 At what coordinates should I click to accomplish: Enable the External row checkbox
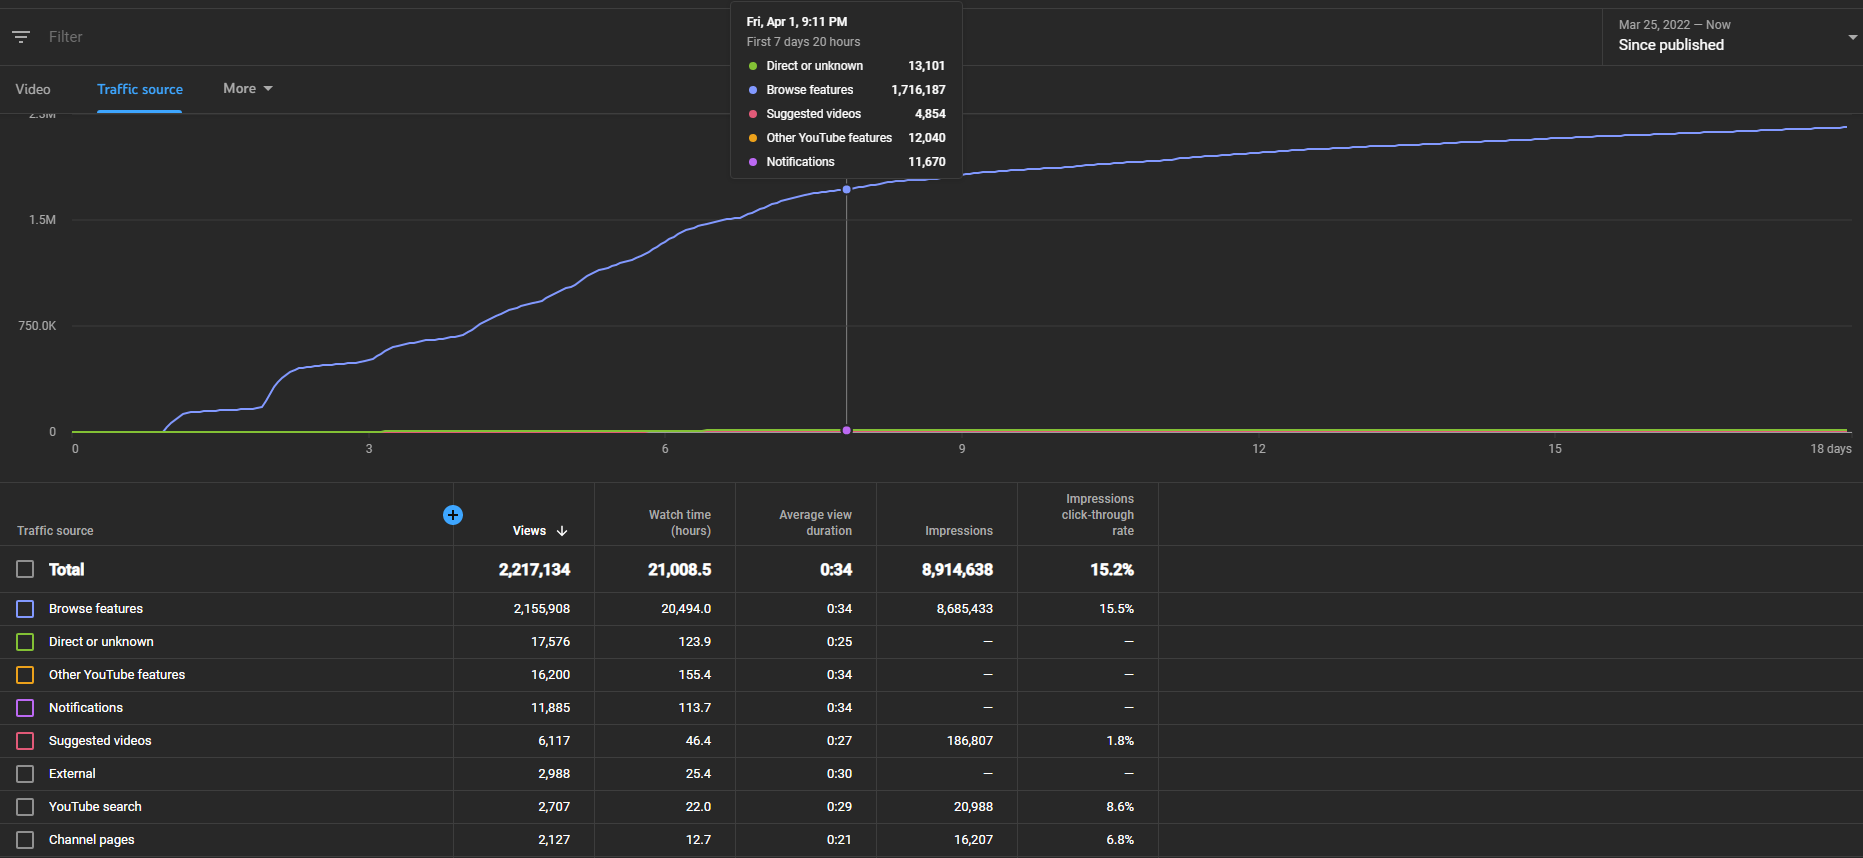[x=25, y=774]
